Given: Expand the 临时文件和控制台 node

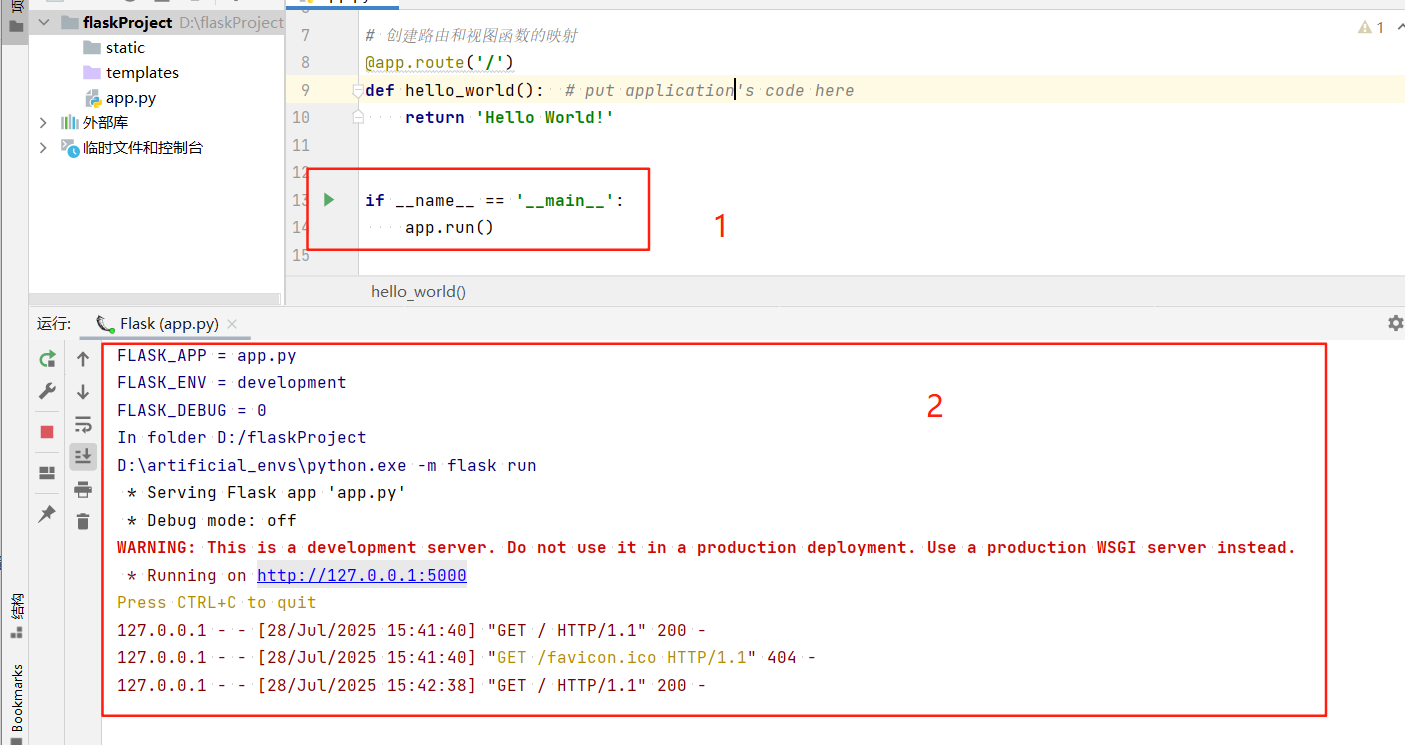Looking at the screenshot, I should coord(43,147).
